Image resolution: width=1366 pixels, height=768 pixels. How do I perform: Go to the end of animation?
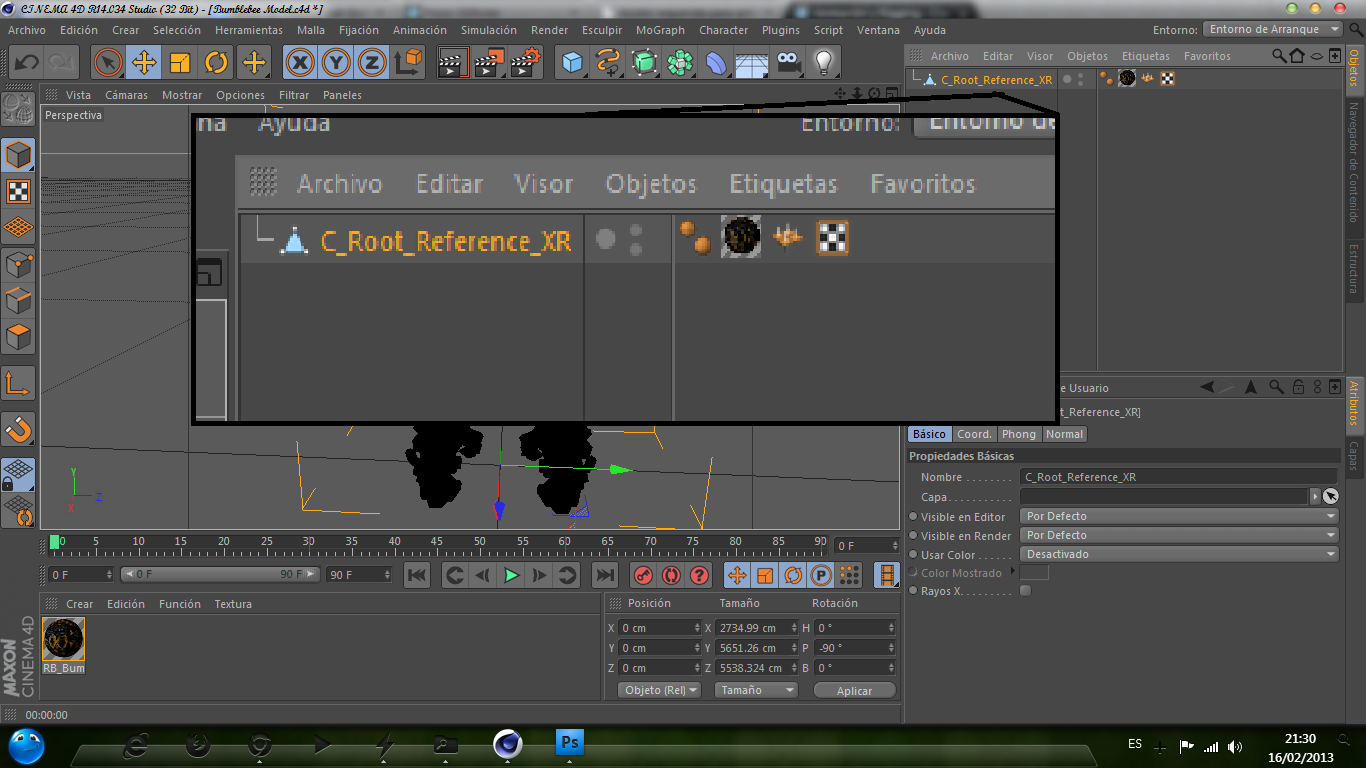click(x=605, y=575)
